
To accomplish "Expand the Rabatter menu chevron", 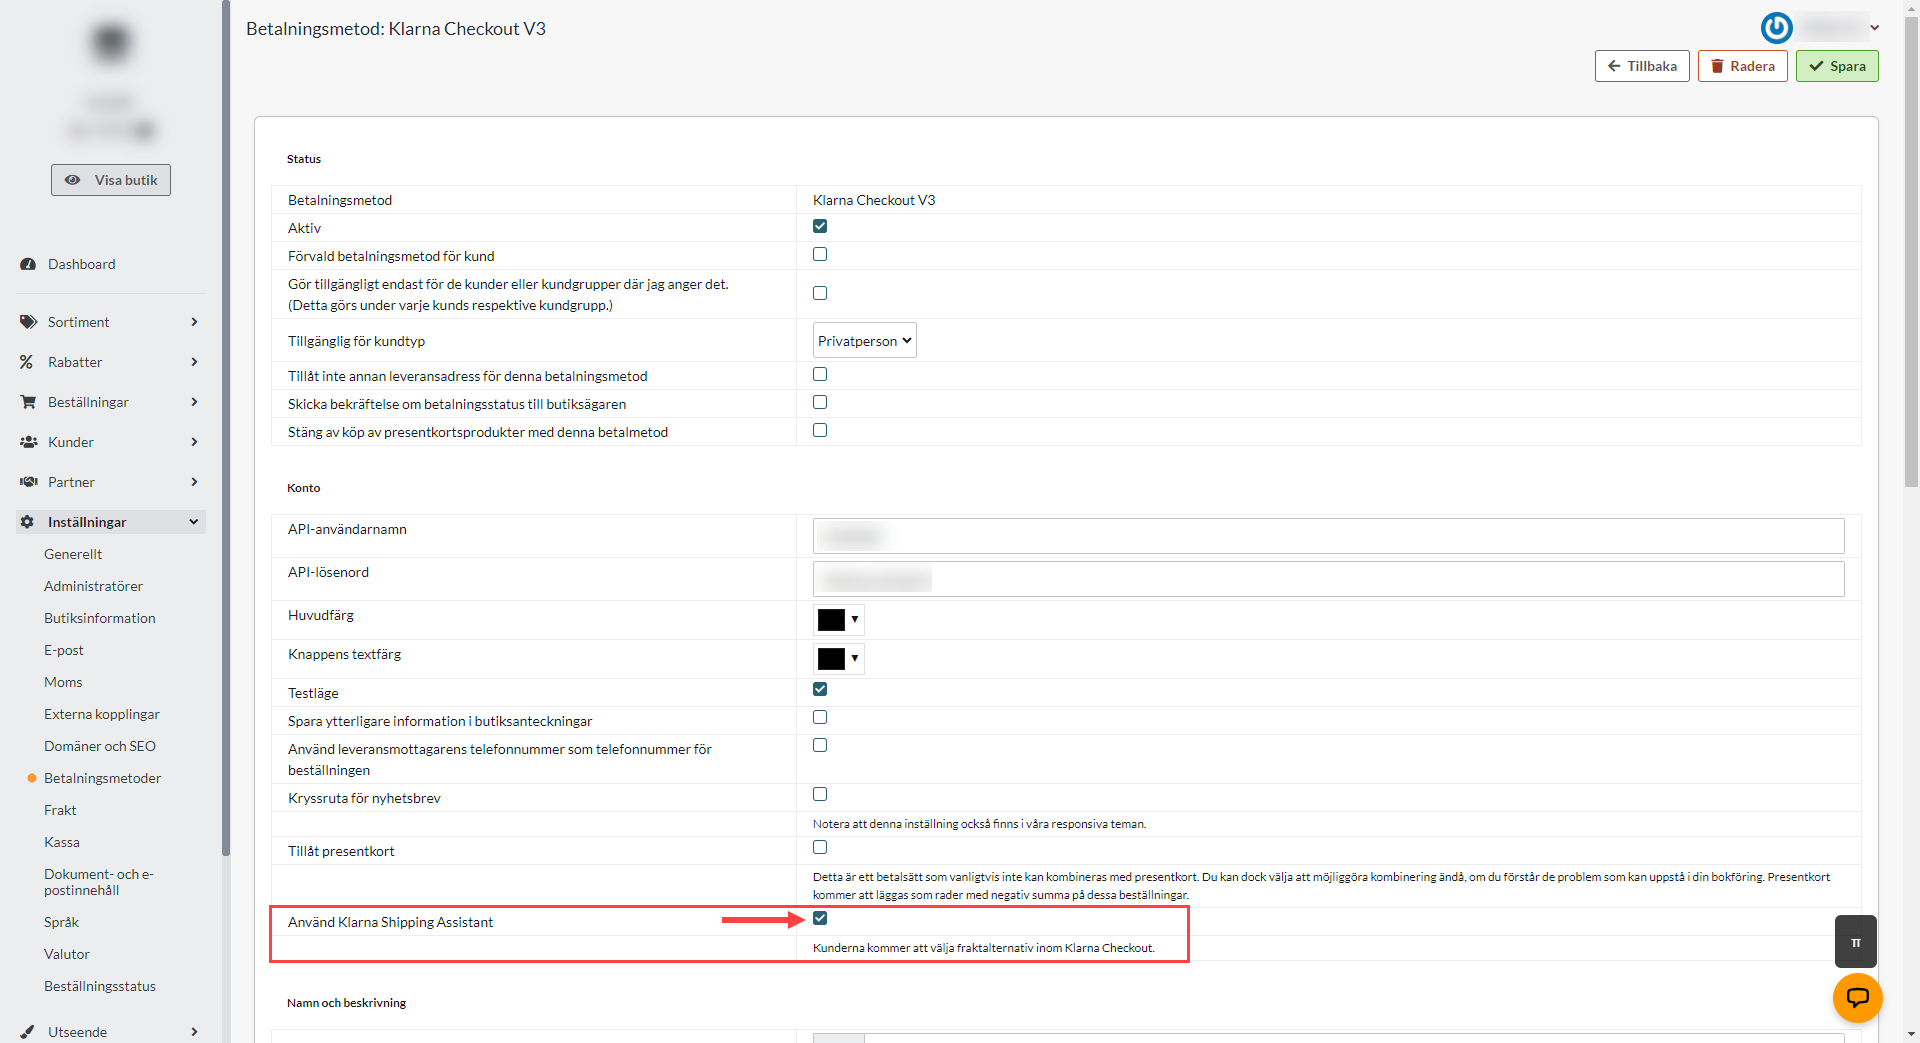I will coord(194,362).
